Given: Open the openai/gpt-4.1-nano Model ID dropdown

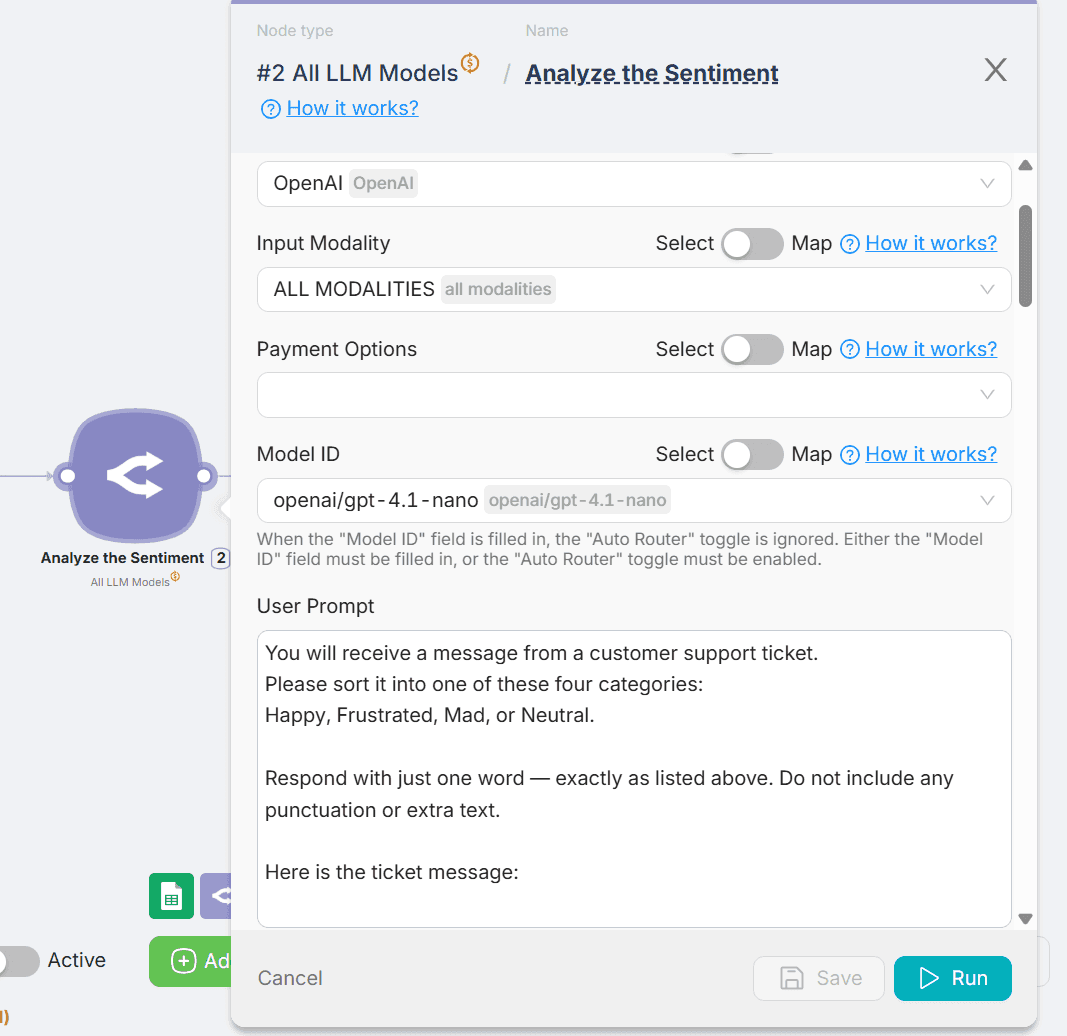Looking at the screenshot, I should 633,501.
